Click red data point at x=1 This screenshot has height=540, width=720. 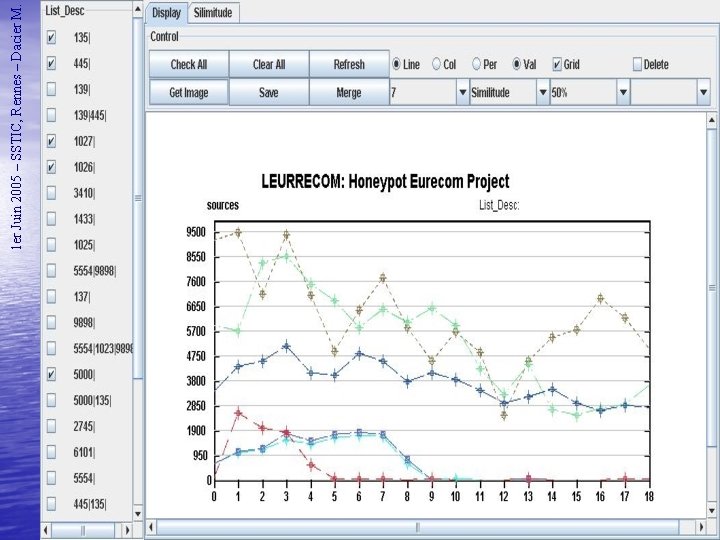click(238, 413)
